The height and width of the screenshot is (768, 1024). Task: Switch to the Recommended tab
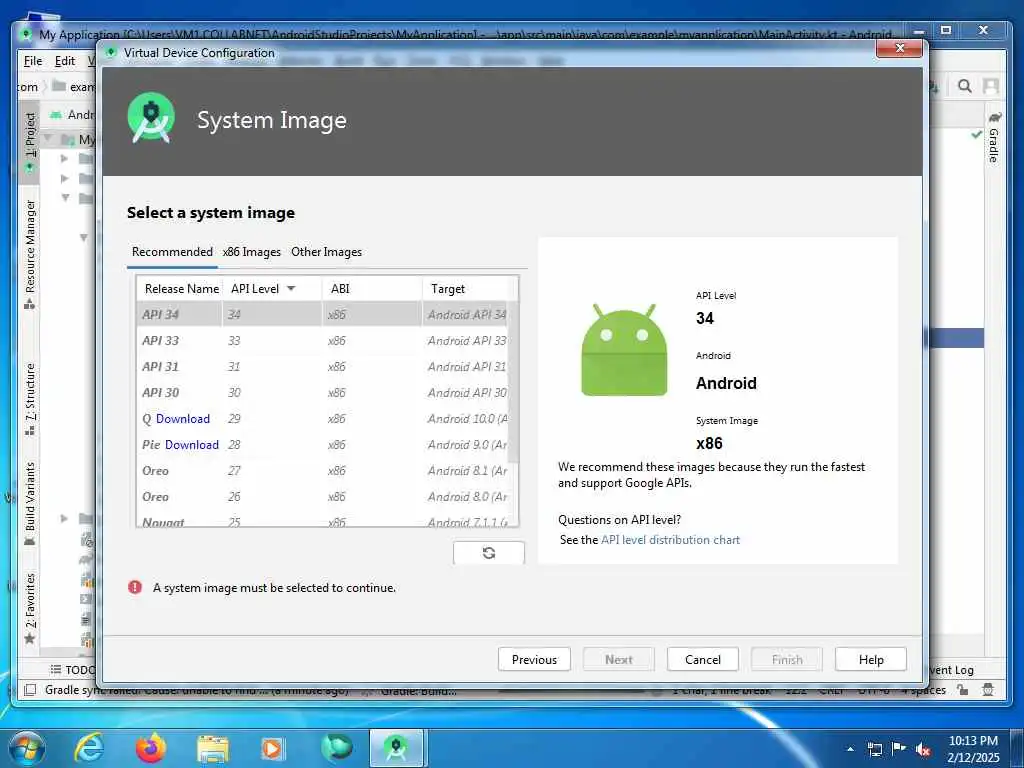[x=172, y=252]
